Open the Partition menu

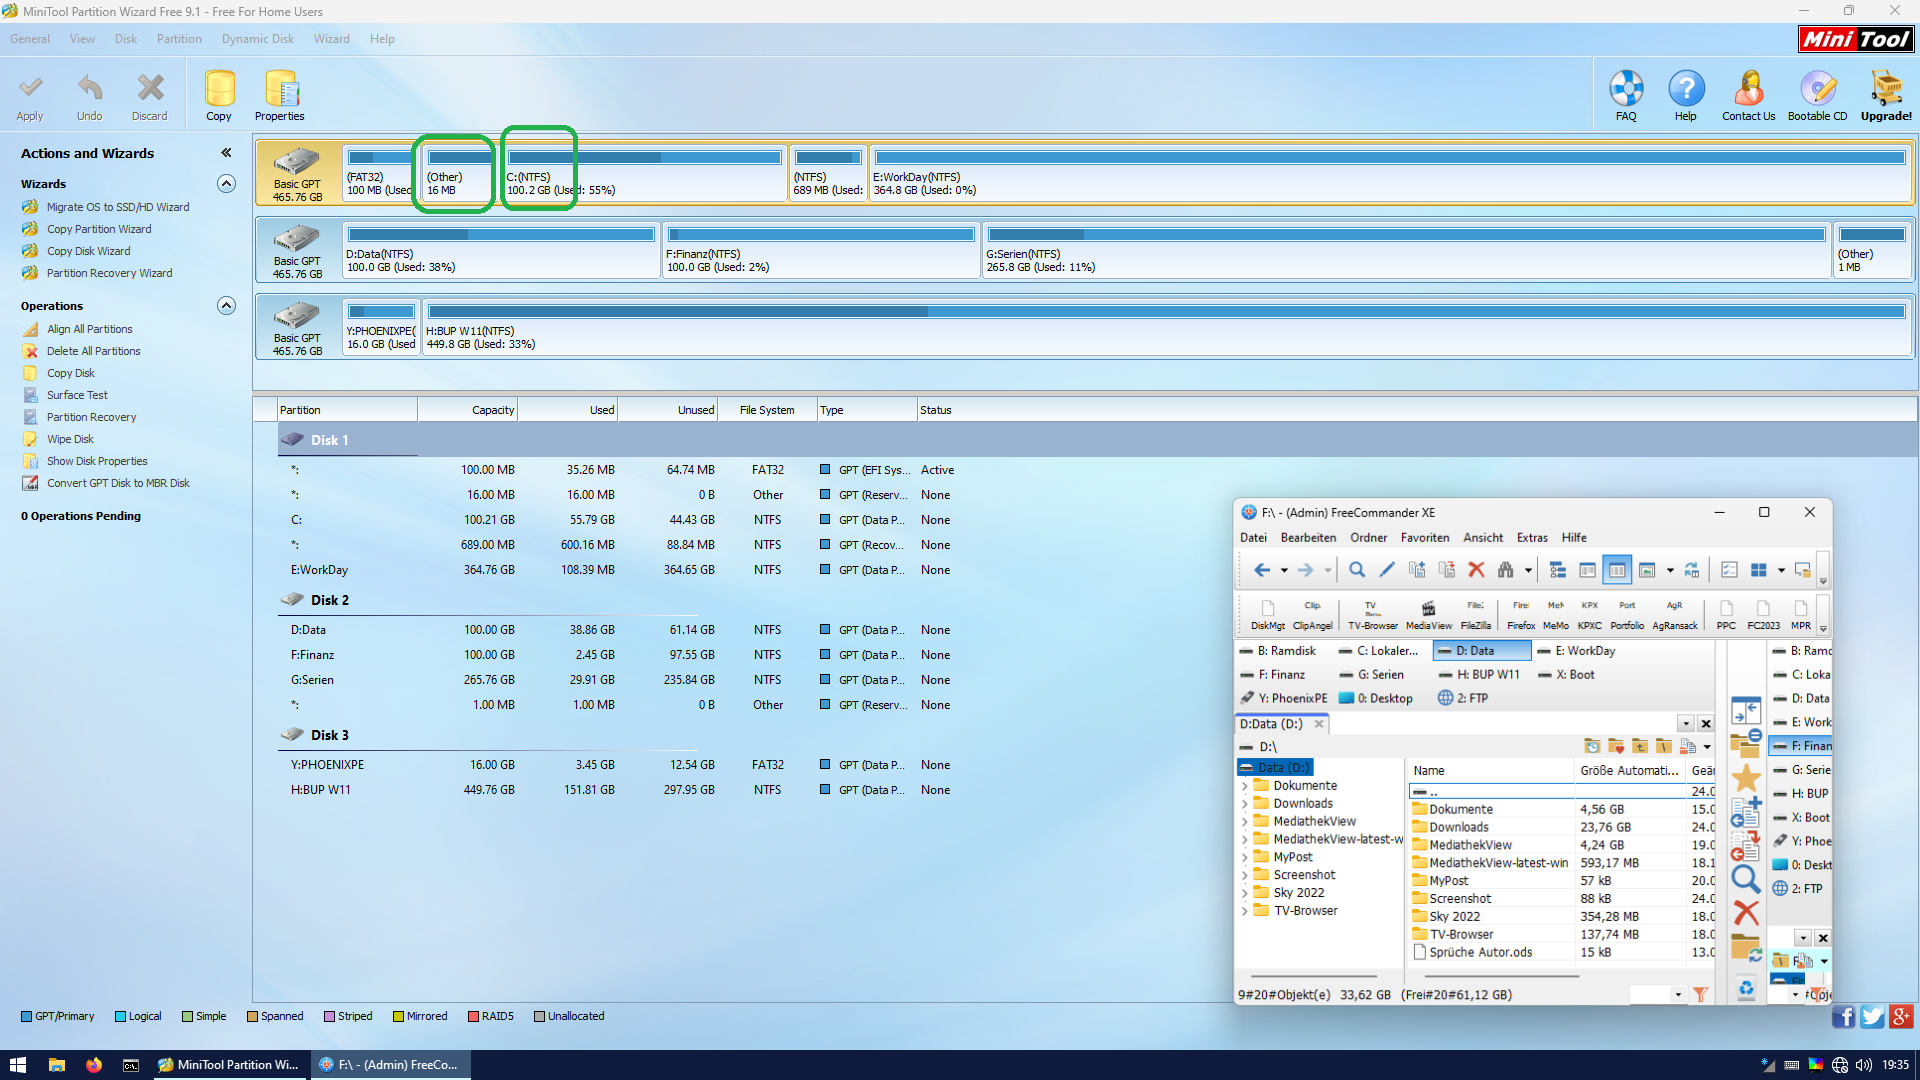[179, 39]
